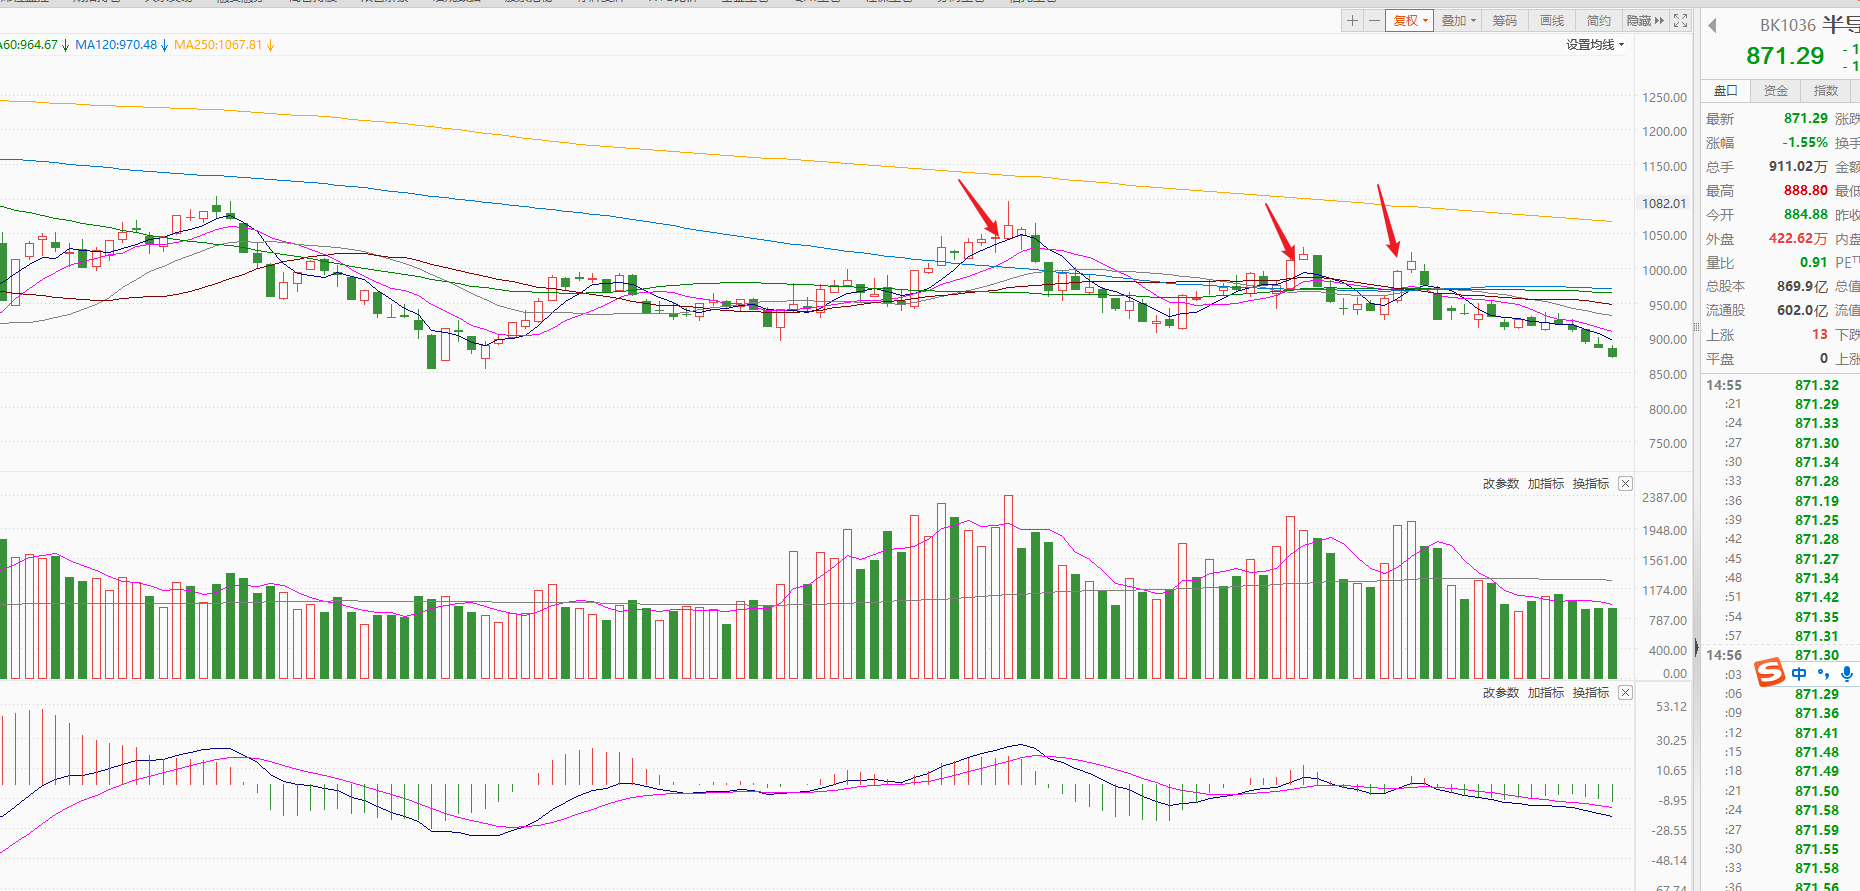Switch to the 资金 tab
1860x891 pixels.
pyautogui.click(x=1775, y=91)
